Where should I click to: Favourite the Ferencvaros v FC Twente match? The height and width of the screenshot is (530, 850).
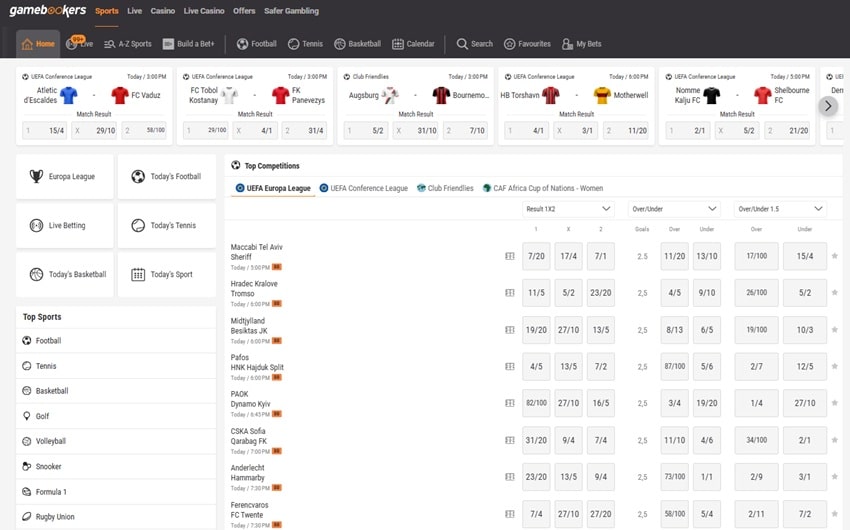[x=835, y=514]
